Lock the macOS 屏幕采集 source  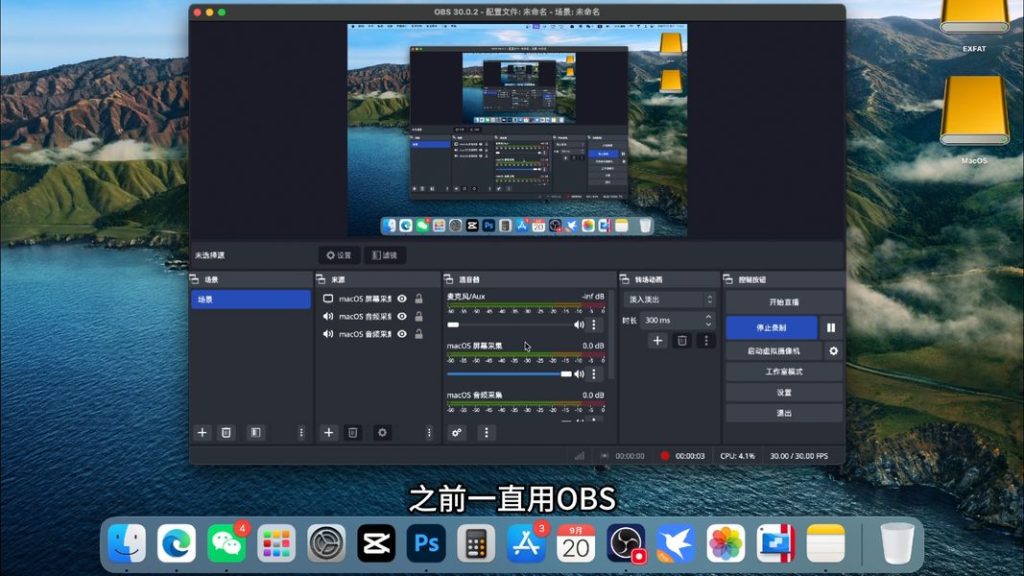pos(419,298)
